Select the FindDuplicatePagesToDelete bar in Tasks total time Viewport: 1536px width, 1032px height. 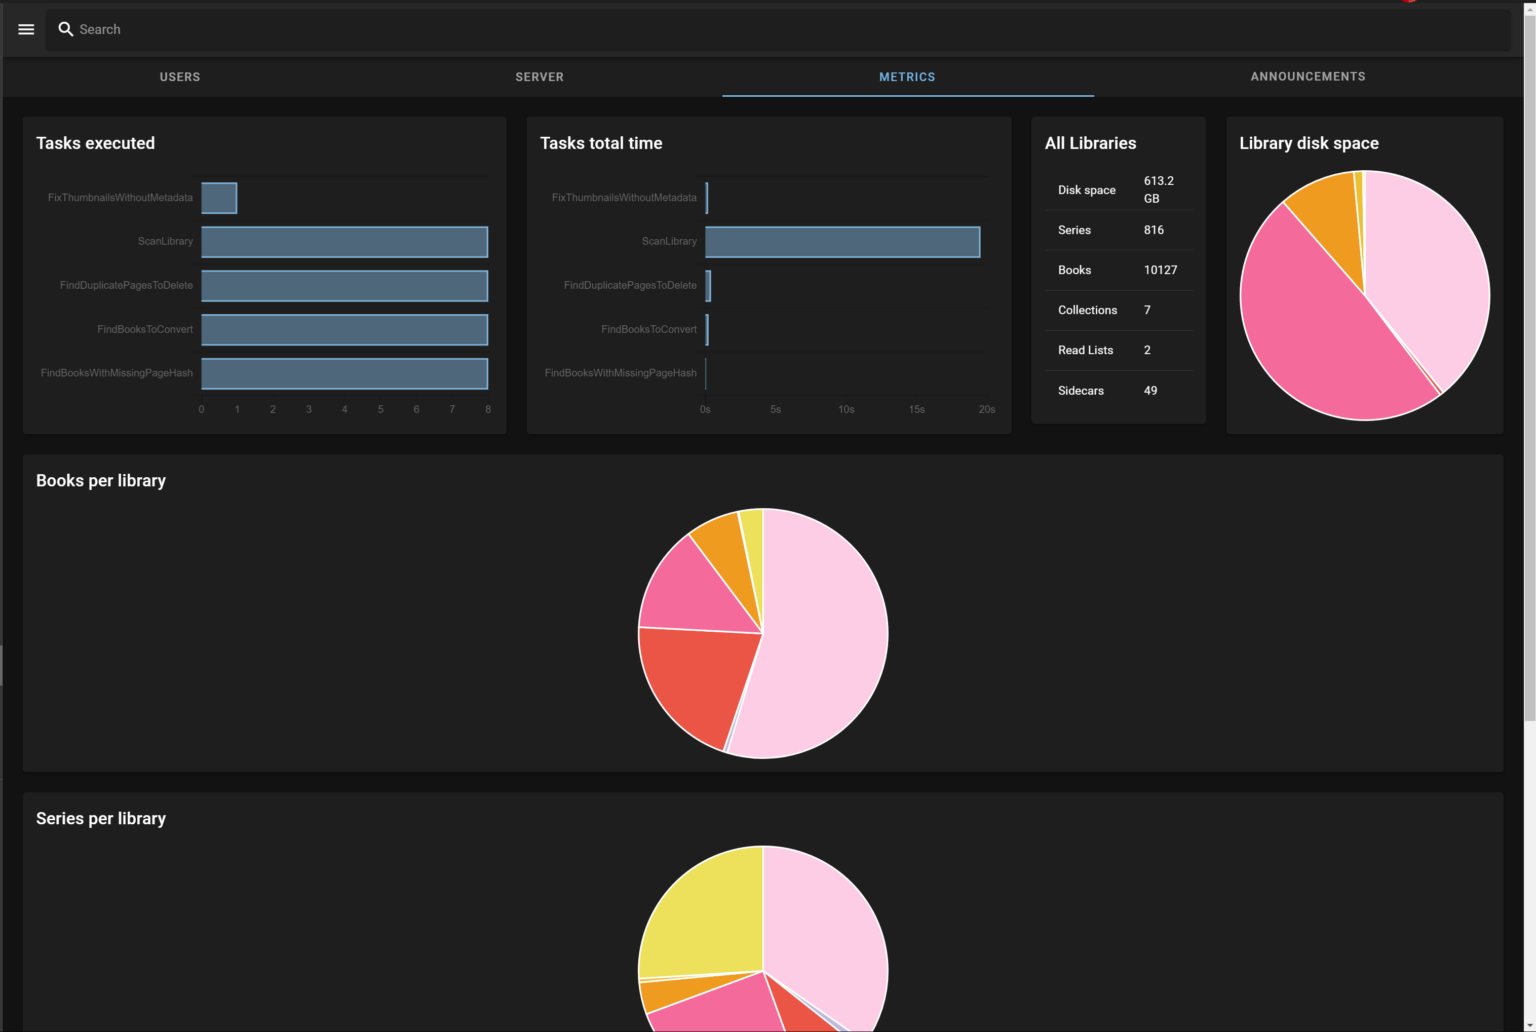[x=708, y=286]
